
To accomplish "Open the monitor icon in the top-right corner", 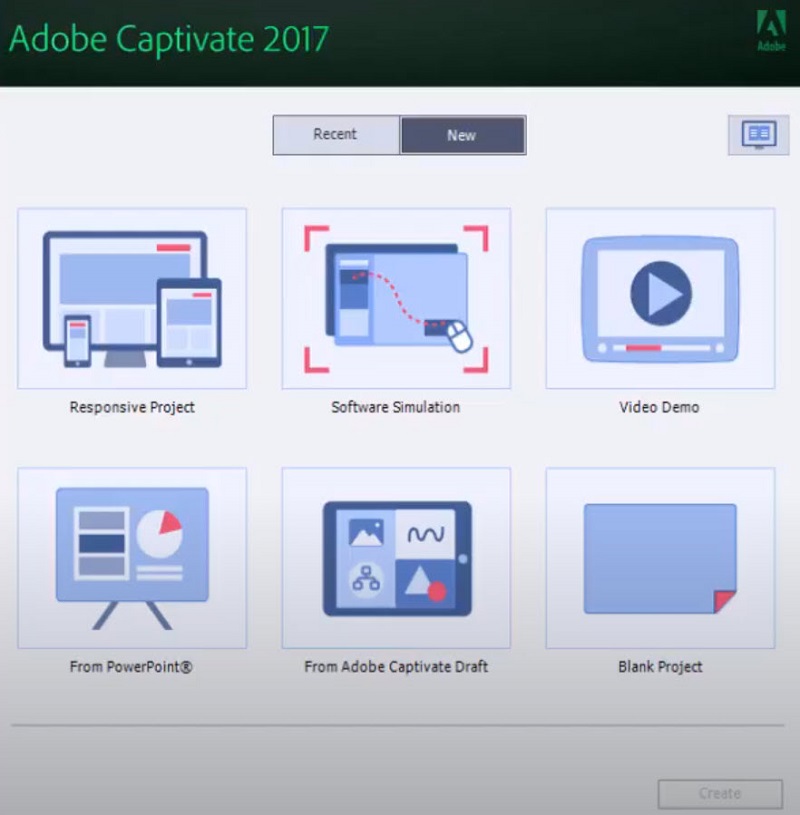I will coord(758,135).
